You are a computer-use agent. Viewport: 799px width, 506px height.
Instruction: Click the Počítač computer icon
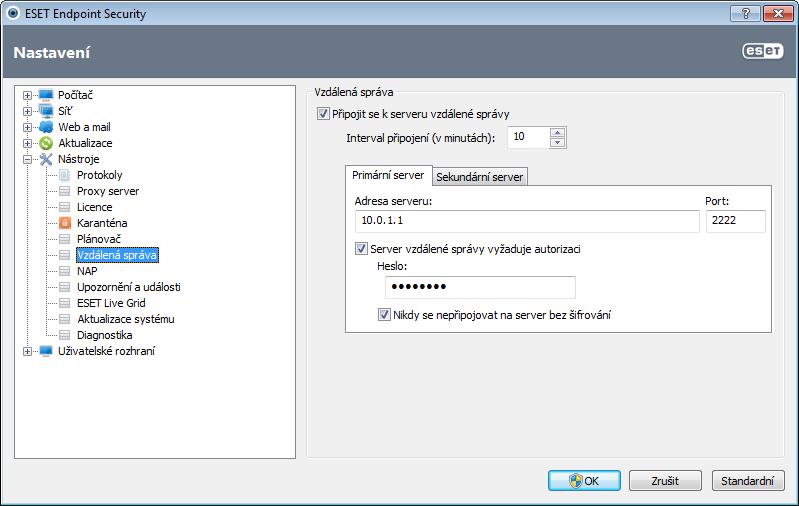[46, 95]
